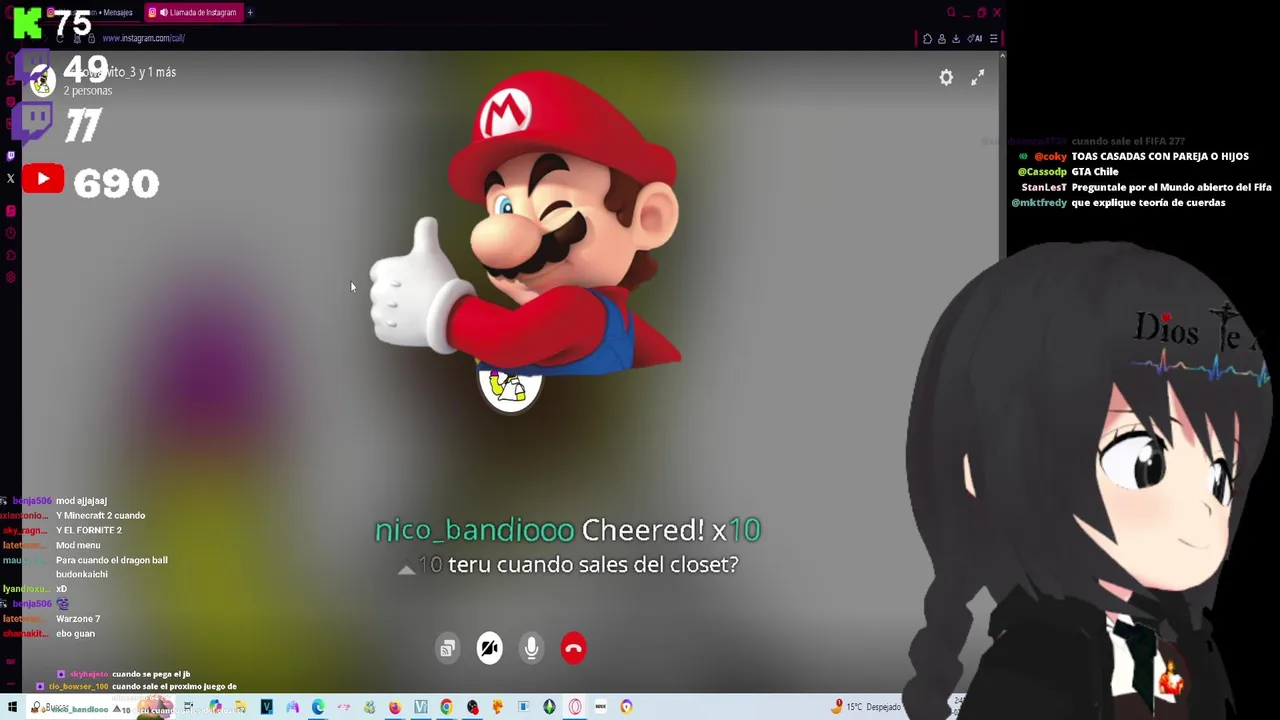
Task: Enter fullscreen mode in Instagram call
Action: pos(977,77)
